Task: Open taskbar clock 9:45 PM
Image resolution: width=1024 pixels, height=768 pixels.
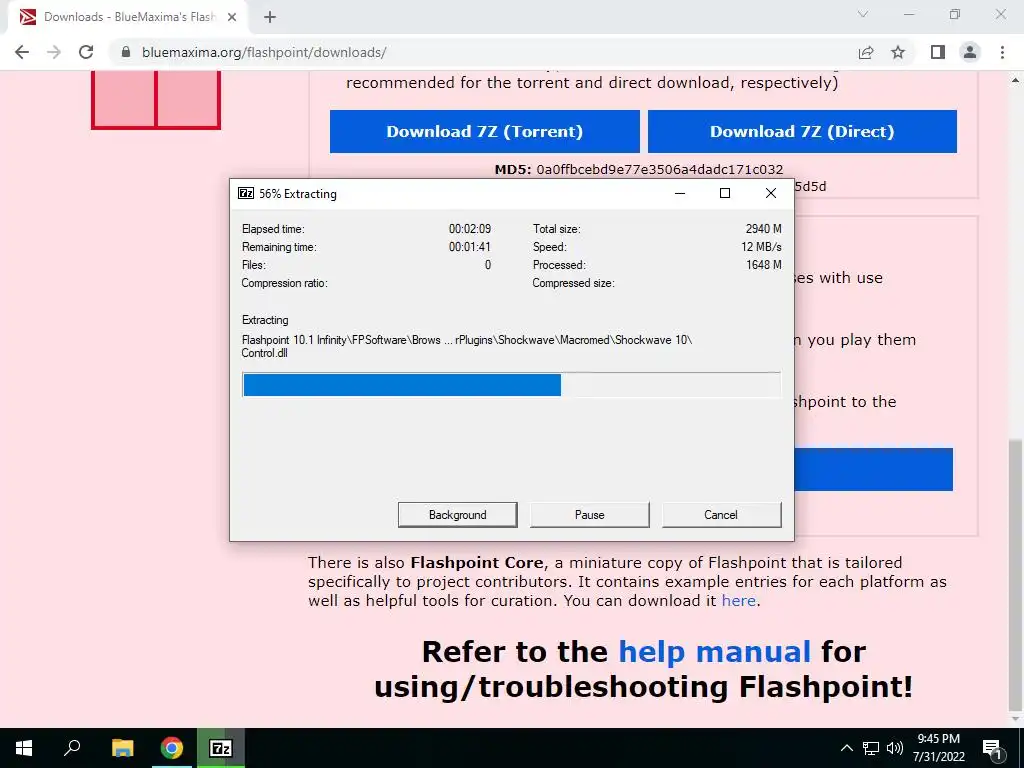Action: tap(938, 748)
